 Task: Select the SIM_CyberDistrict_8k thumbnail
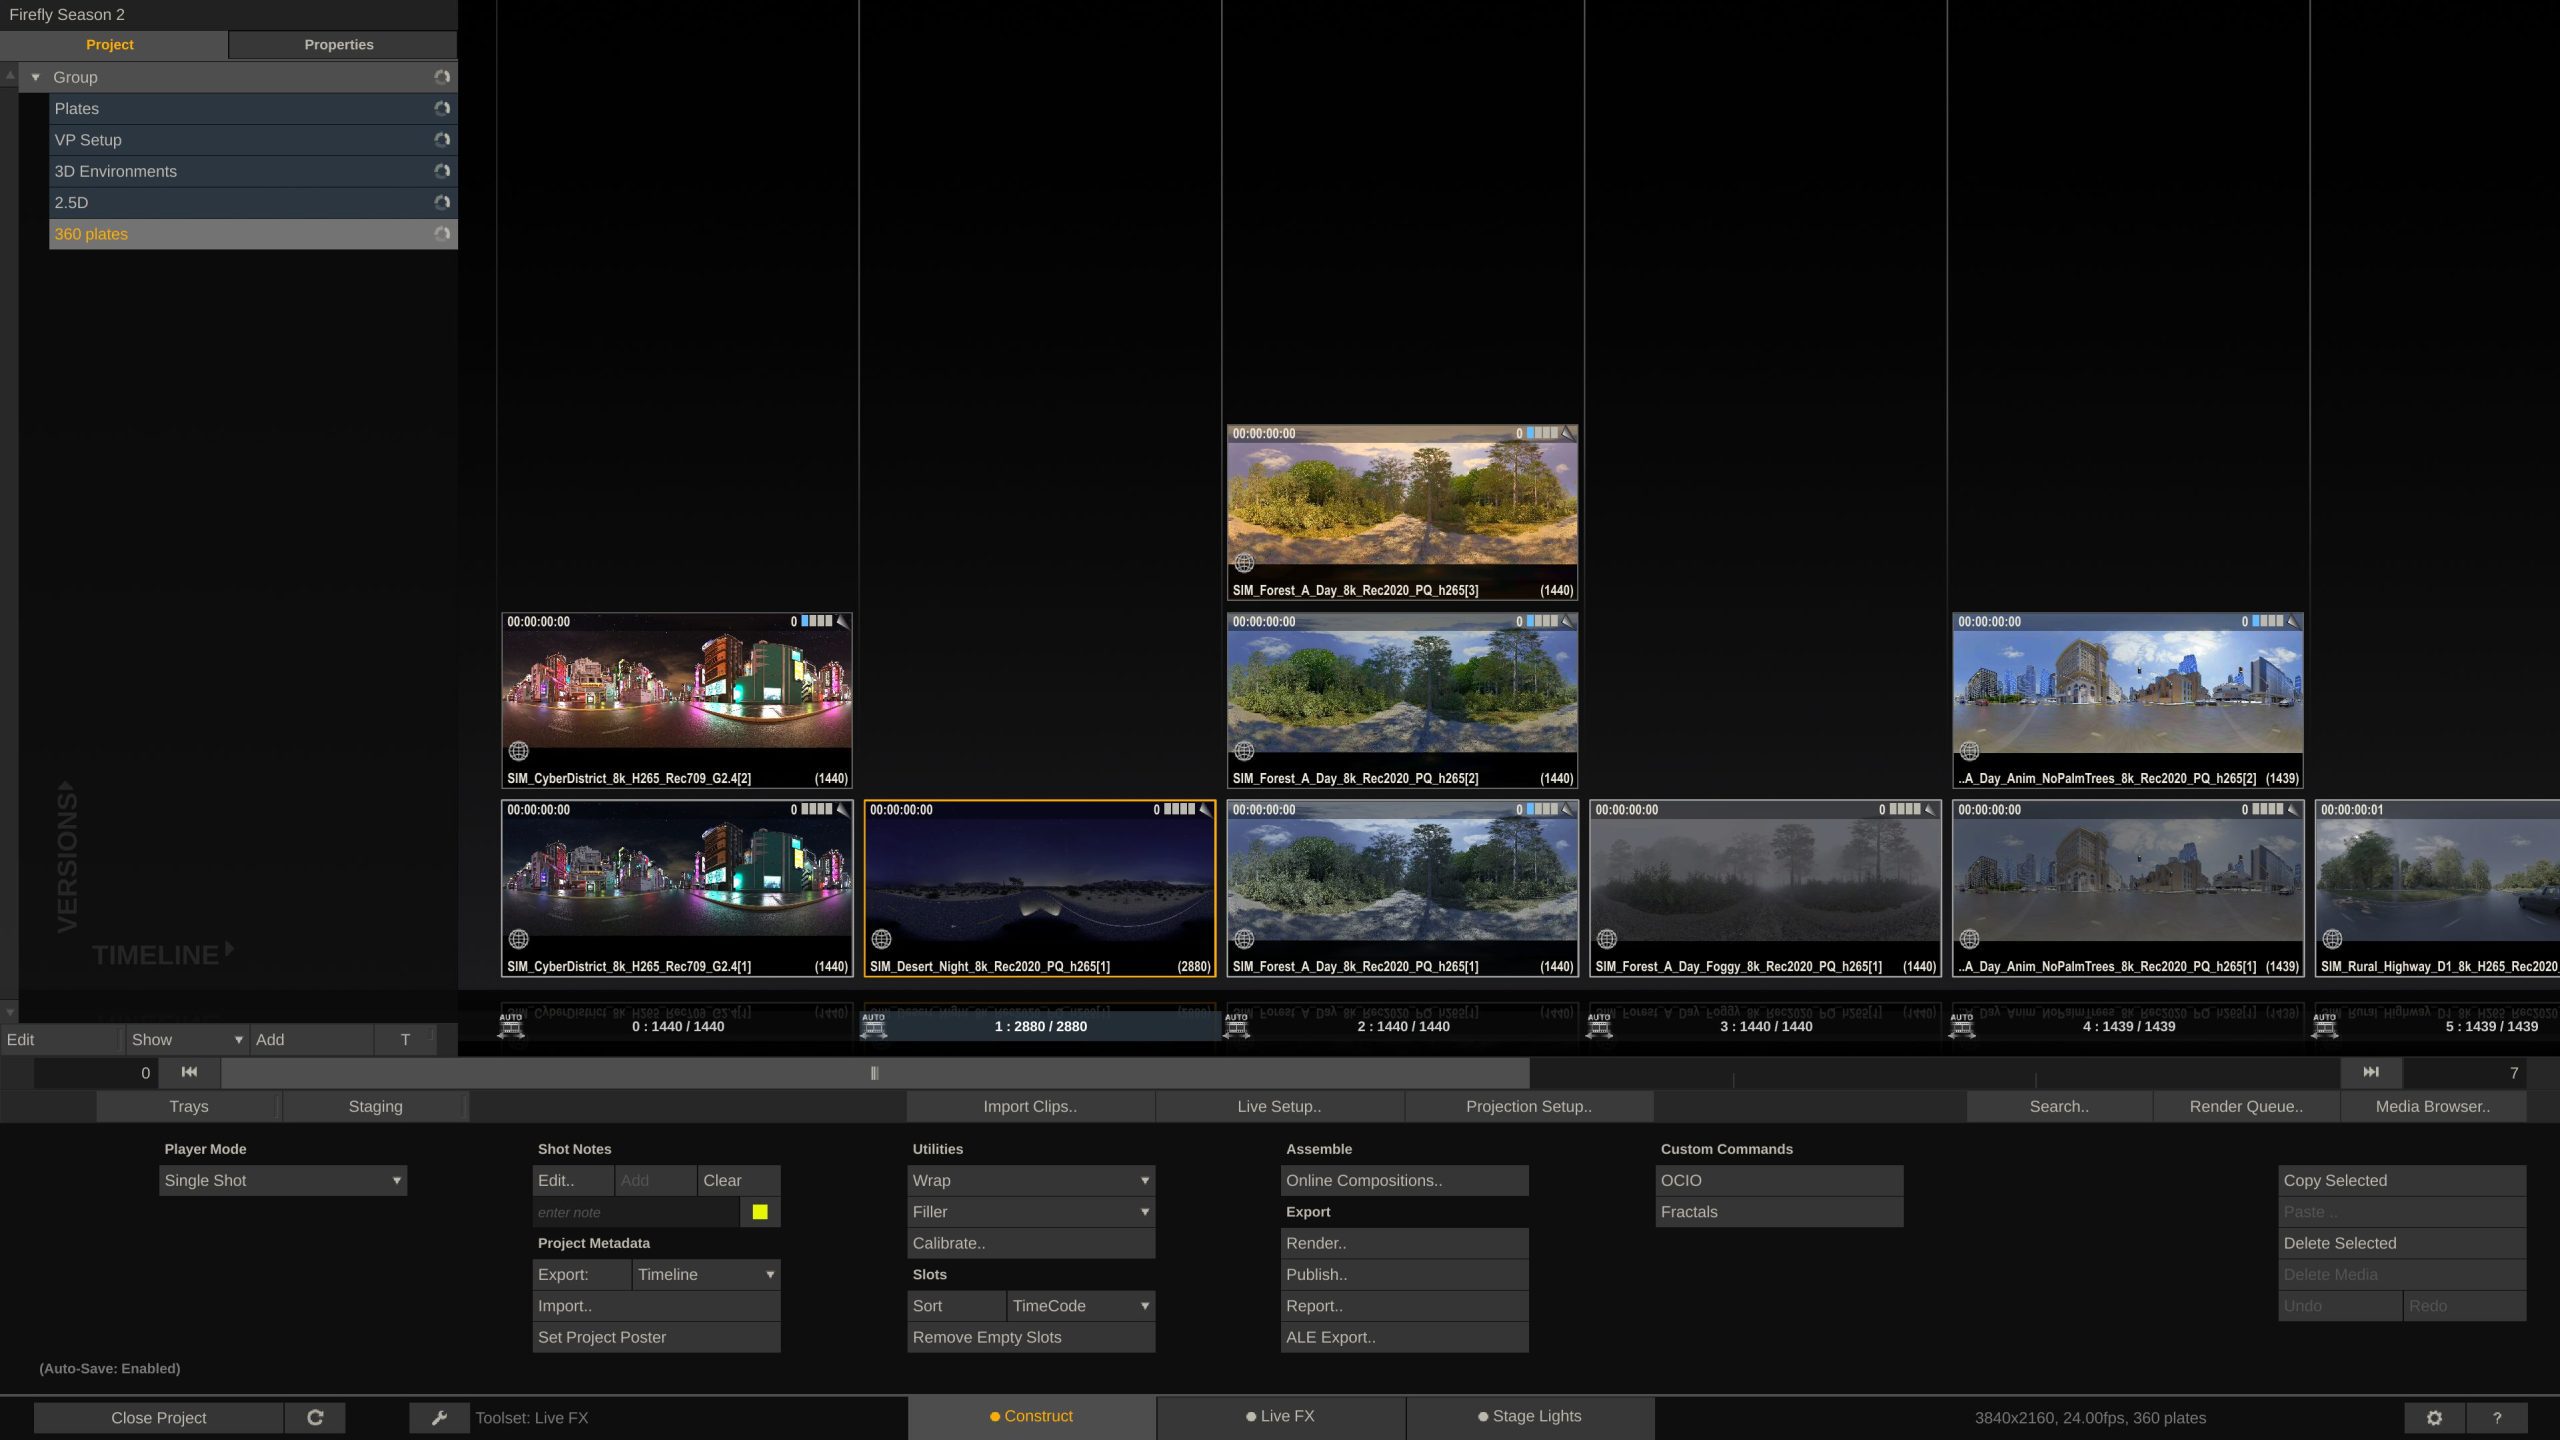pyautogui.click(x=677, y=690)
